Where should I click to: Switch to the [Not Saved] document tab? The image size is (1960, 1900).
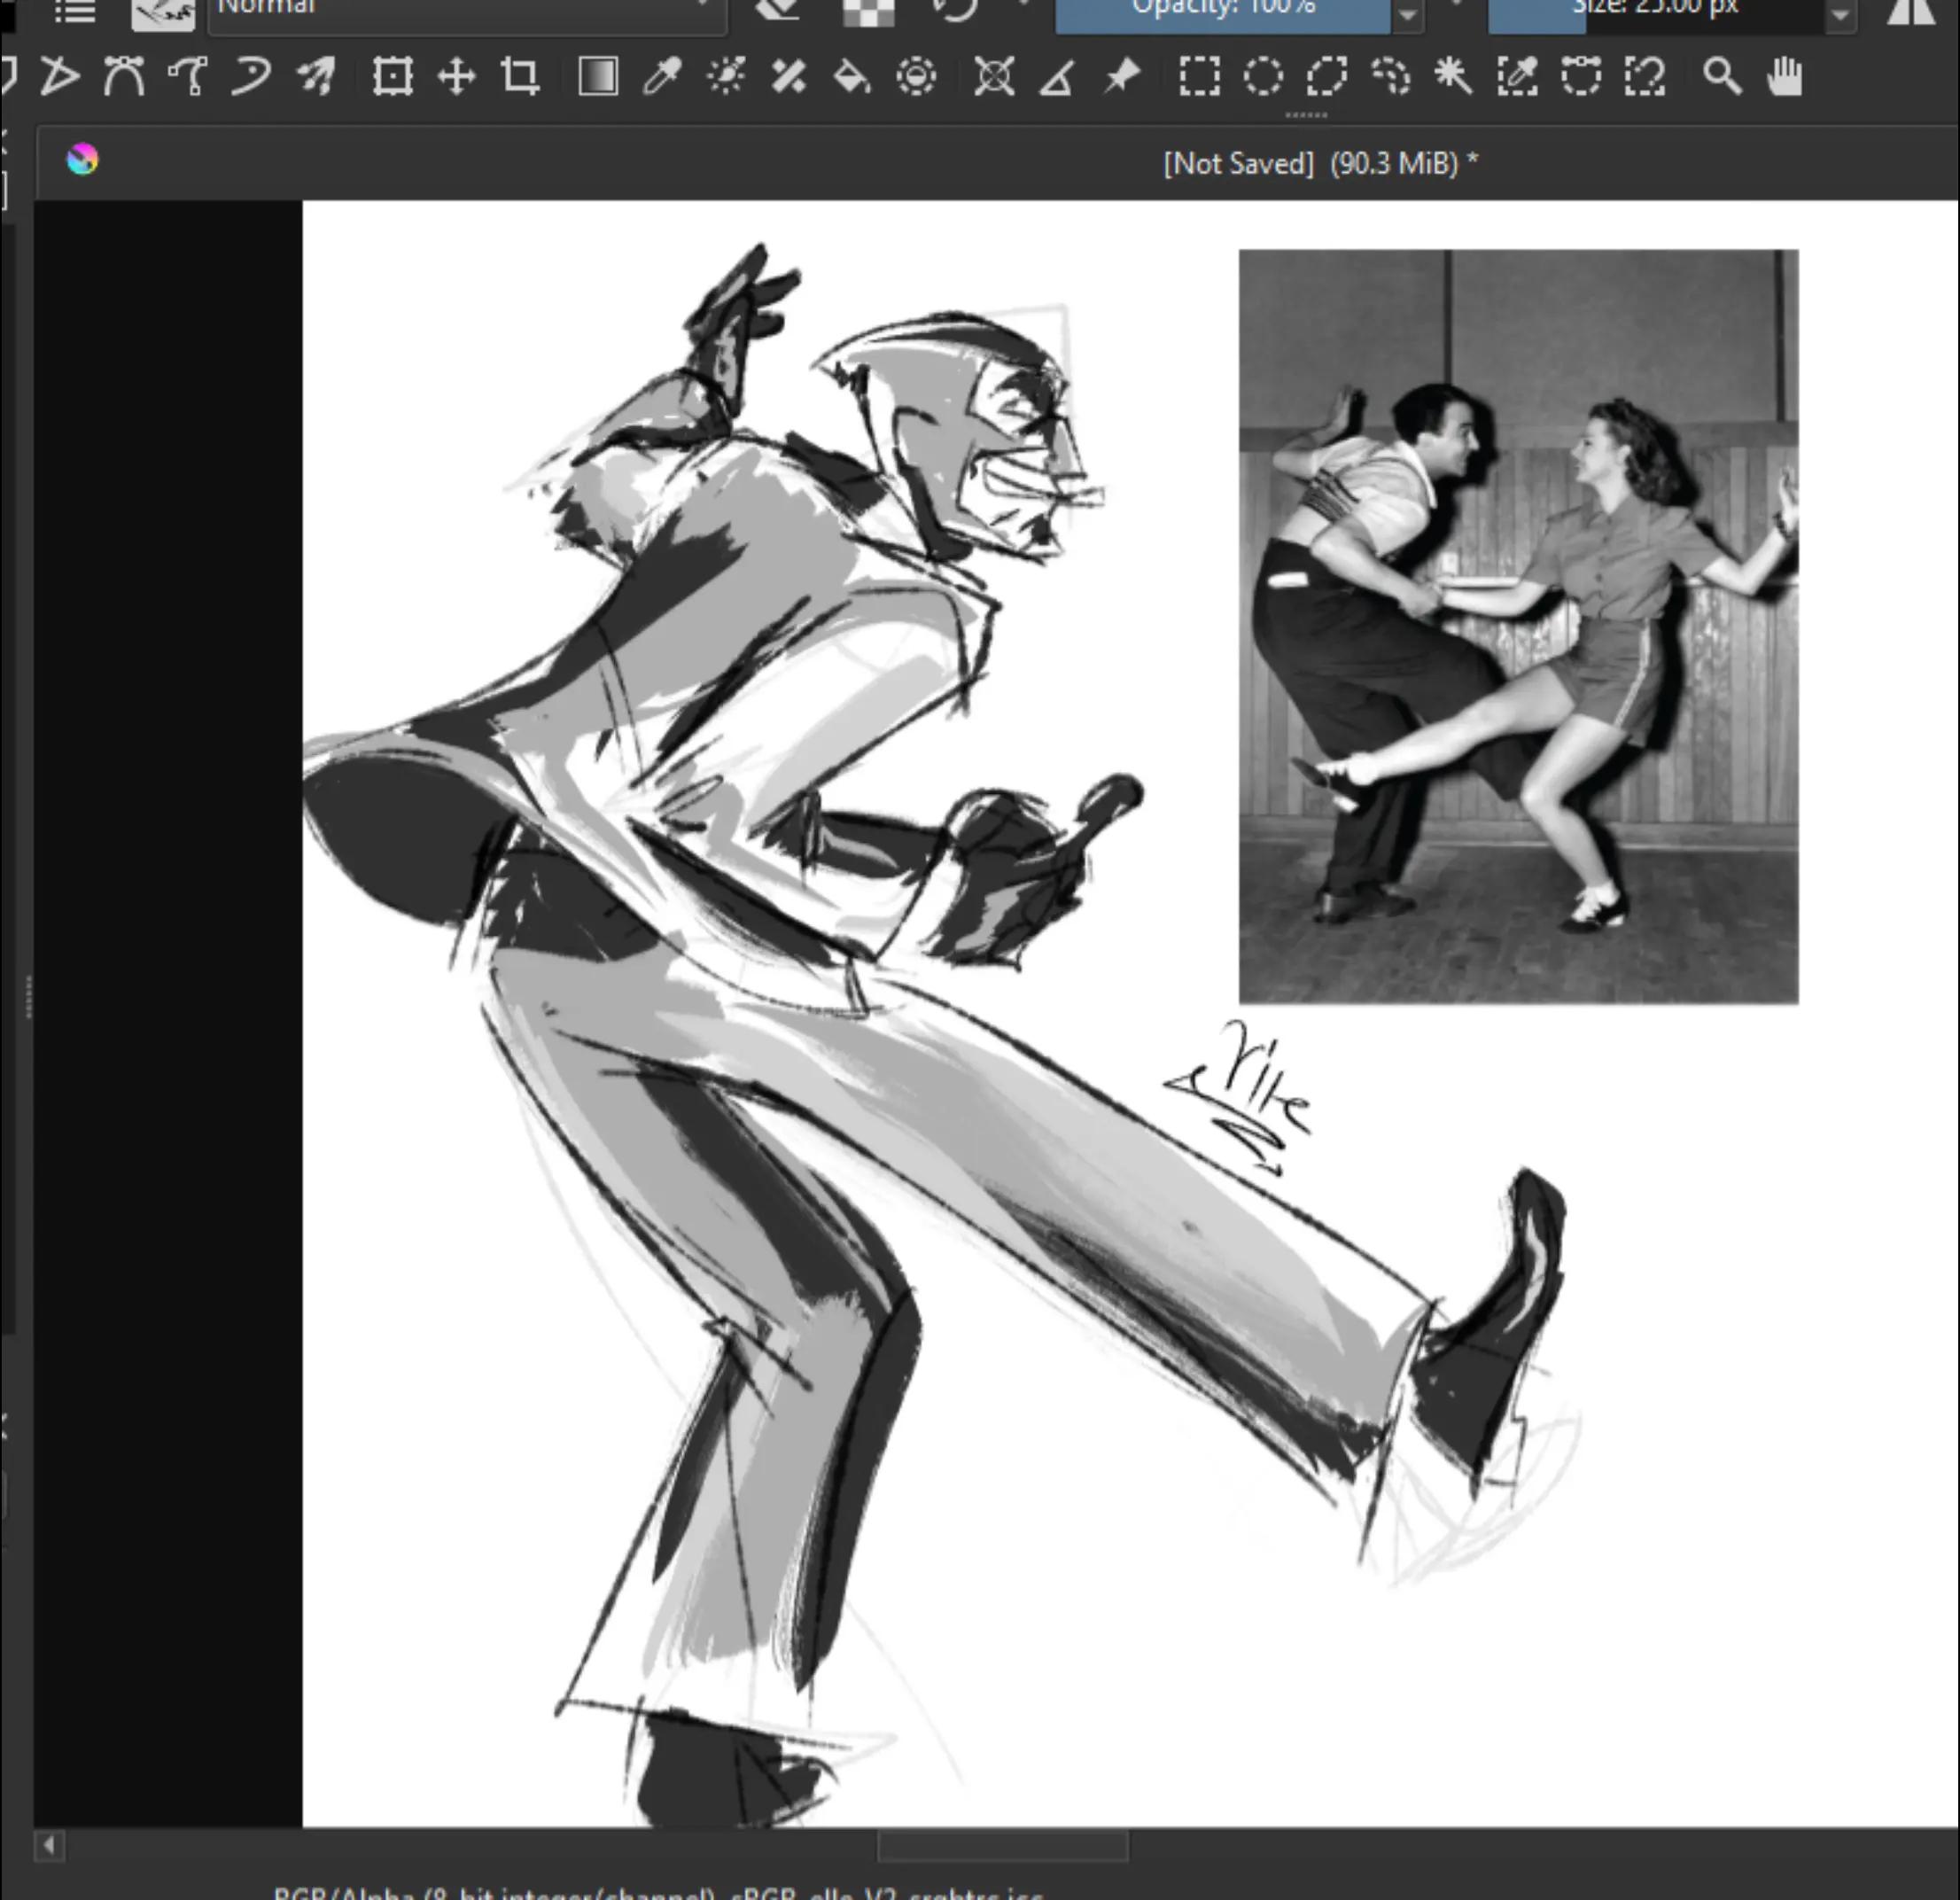(x=1320, y=163)
